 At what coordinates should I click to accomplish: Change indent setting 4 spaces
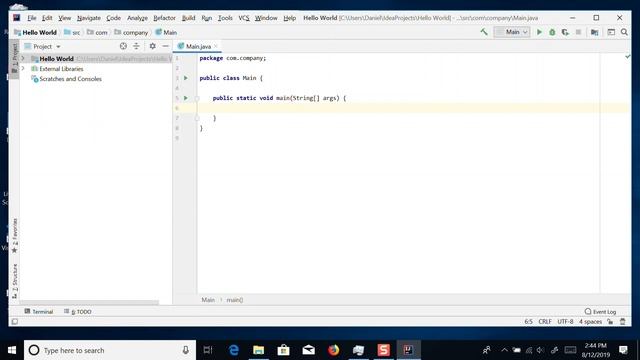(590, 322)
